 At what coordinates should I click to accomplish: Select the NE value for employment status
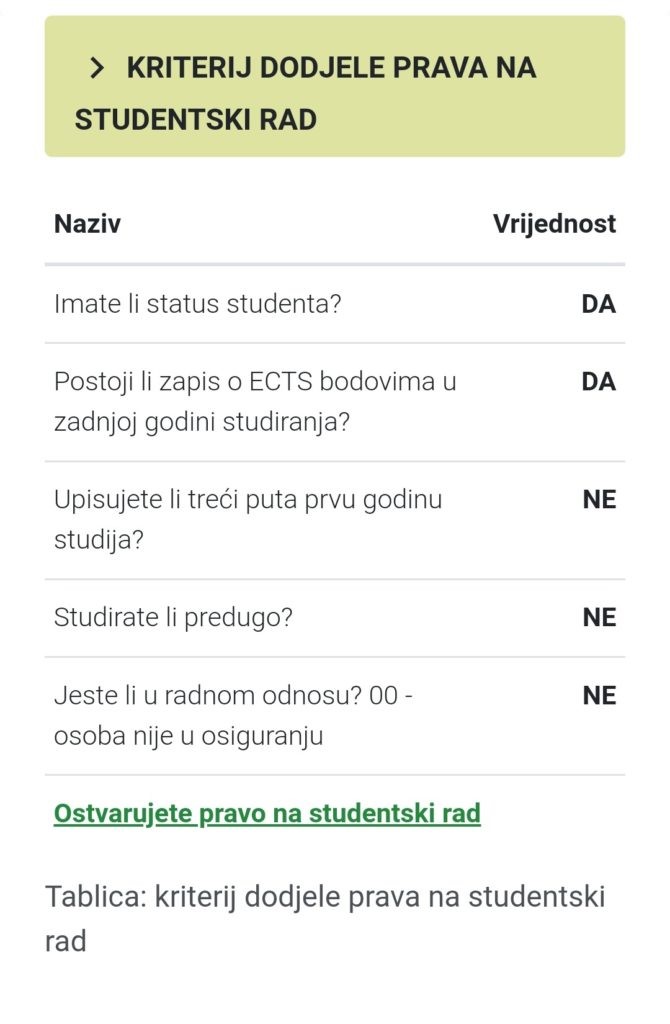(x=599, y=695)
